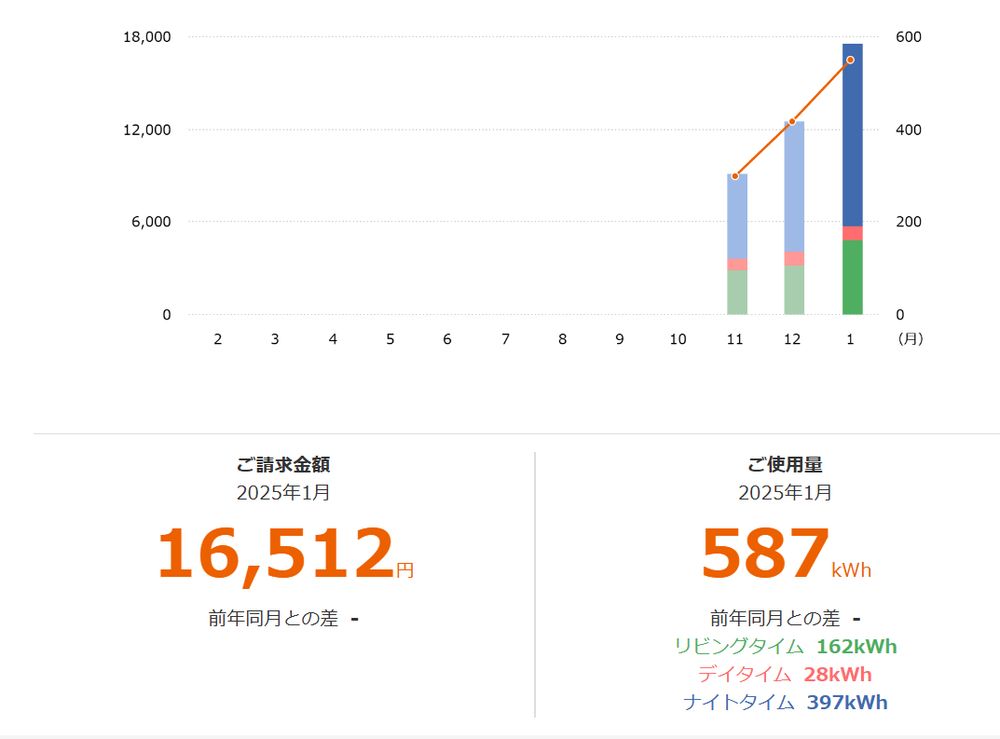This screenshot has width=1000, height=739.
Task: Select the November light blue bar segment
Action: click(x=737, y=216)
